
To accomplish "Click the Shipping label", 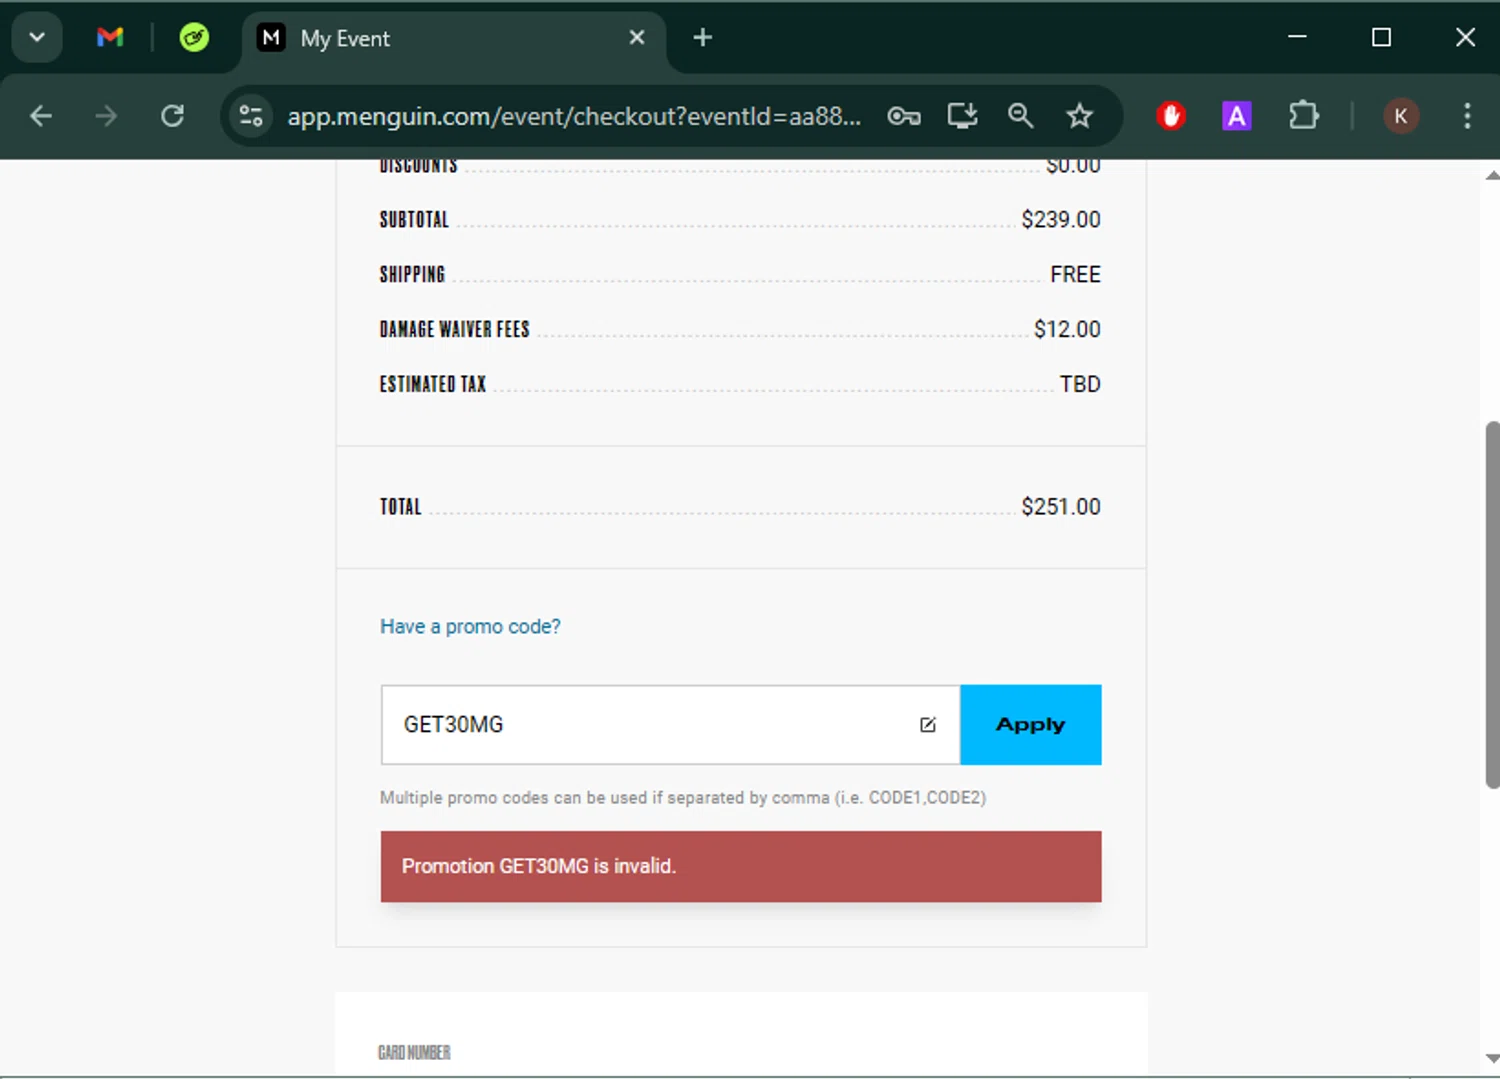I will click(x=412, y=274).
